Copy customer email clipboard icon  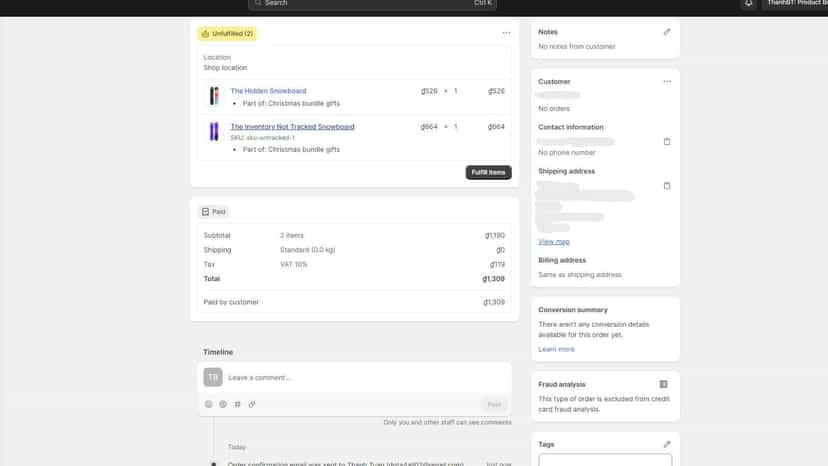point(667,142)
